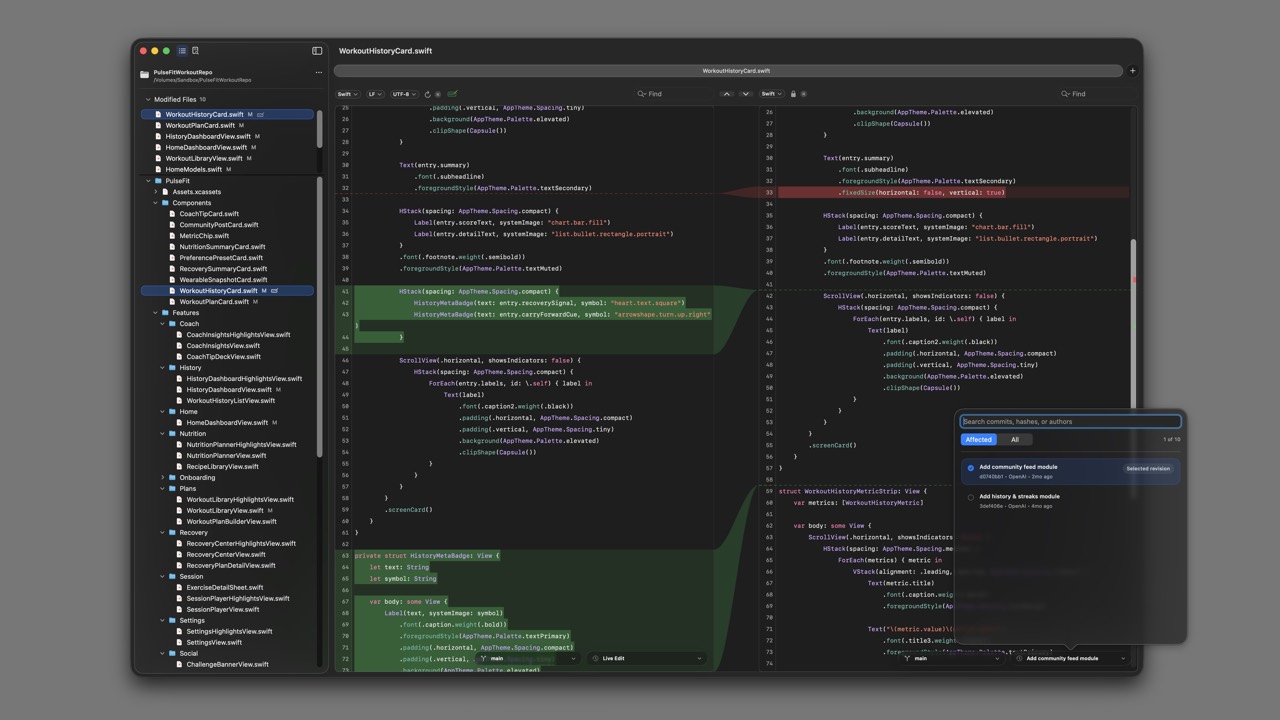Open HistoryDashboardView.swift in Modified Files
The width and height of the screenshot is (1280, 720).
click(x=208, y=137)
